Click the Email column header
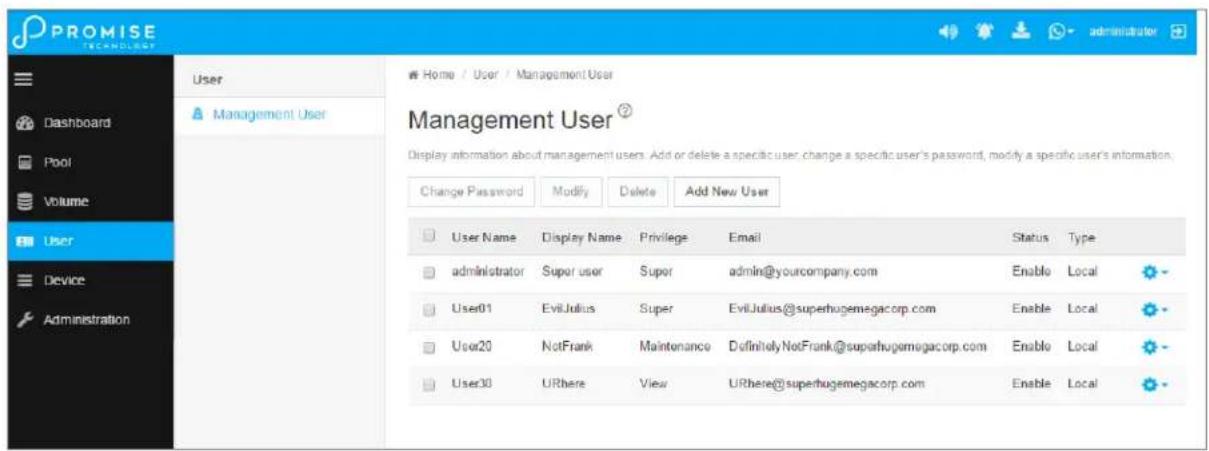1209x451 pixels. coord(746,237)
